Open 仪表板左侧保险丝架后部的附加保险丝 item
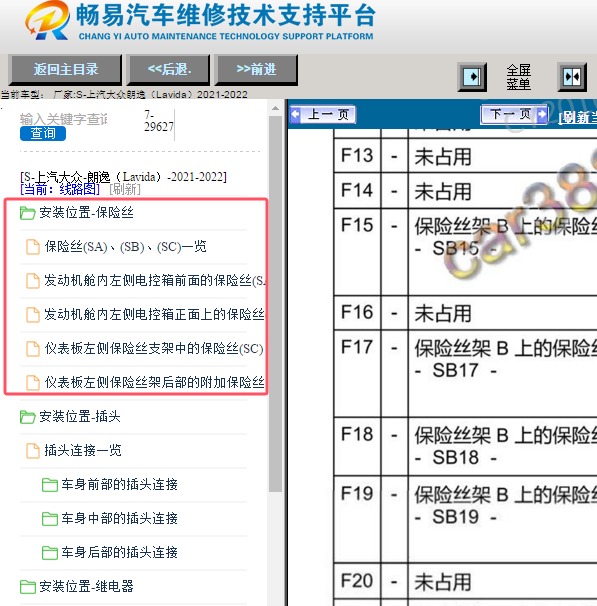Screen dimensions: 597x606 click(154, 383)
